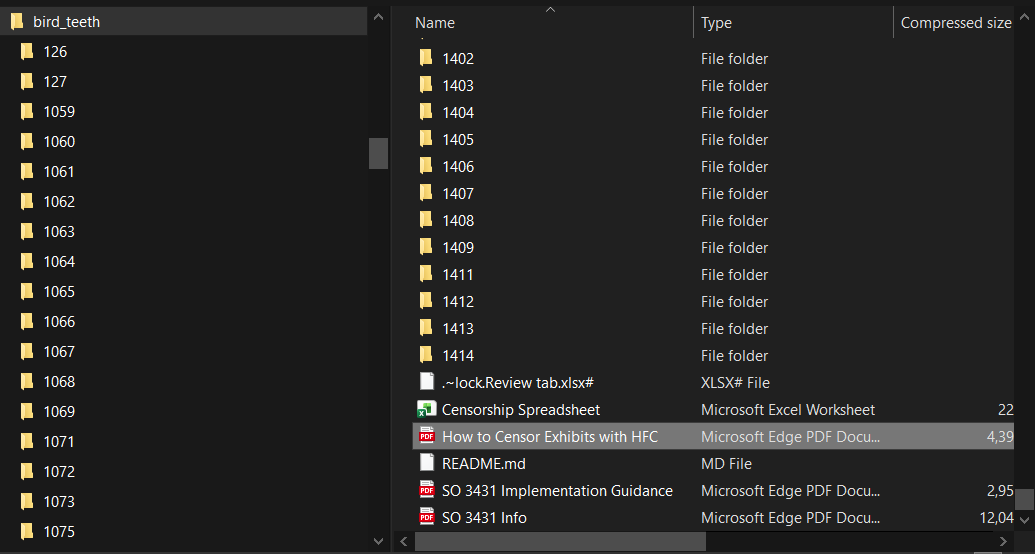This screenshot has height=554, width=1035.
Task: Select folder 1060 in navigation tree
Action: [x=59, y=142]
